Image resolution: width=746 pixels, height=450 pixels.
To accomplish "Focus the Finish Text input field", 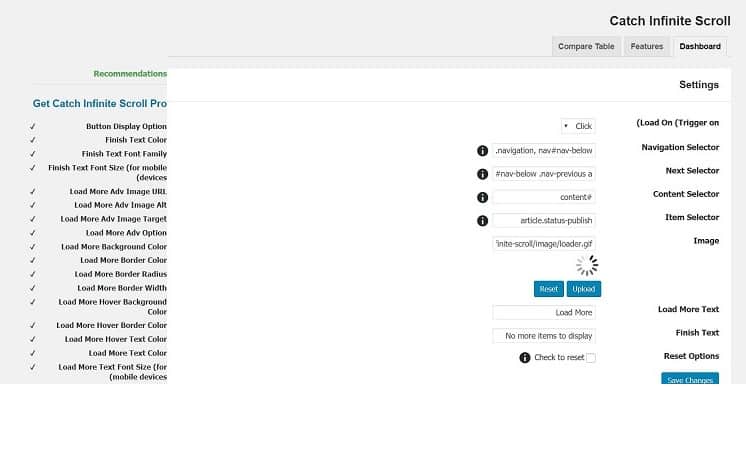I will click(x=544, y=336).
